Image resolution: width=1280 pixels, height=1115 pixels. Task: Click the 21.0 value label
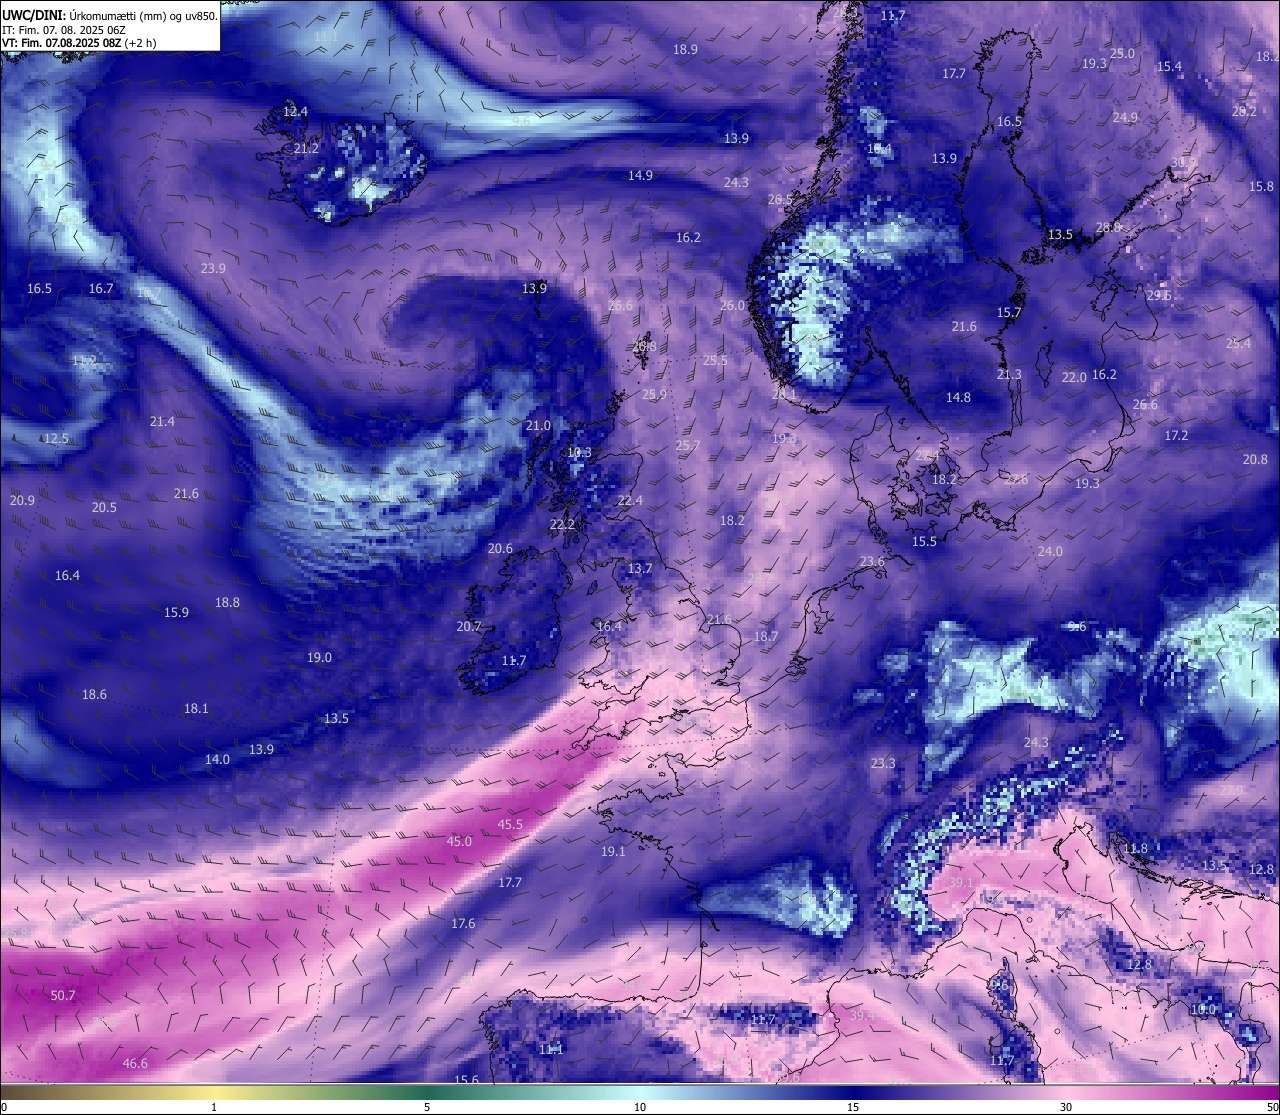click(x=538, y=426)
